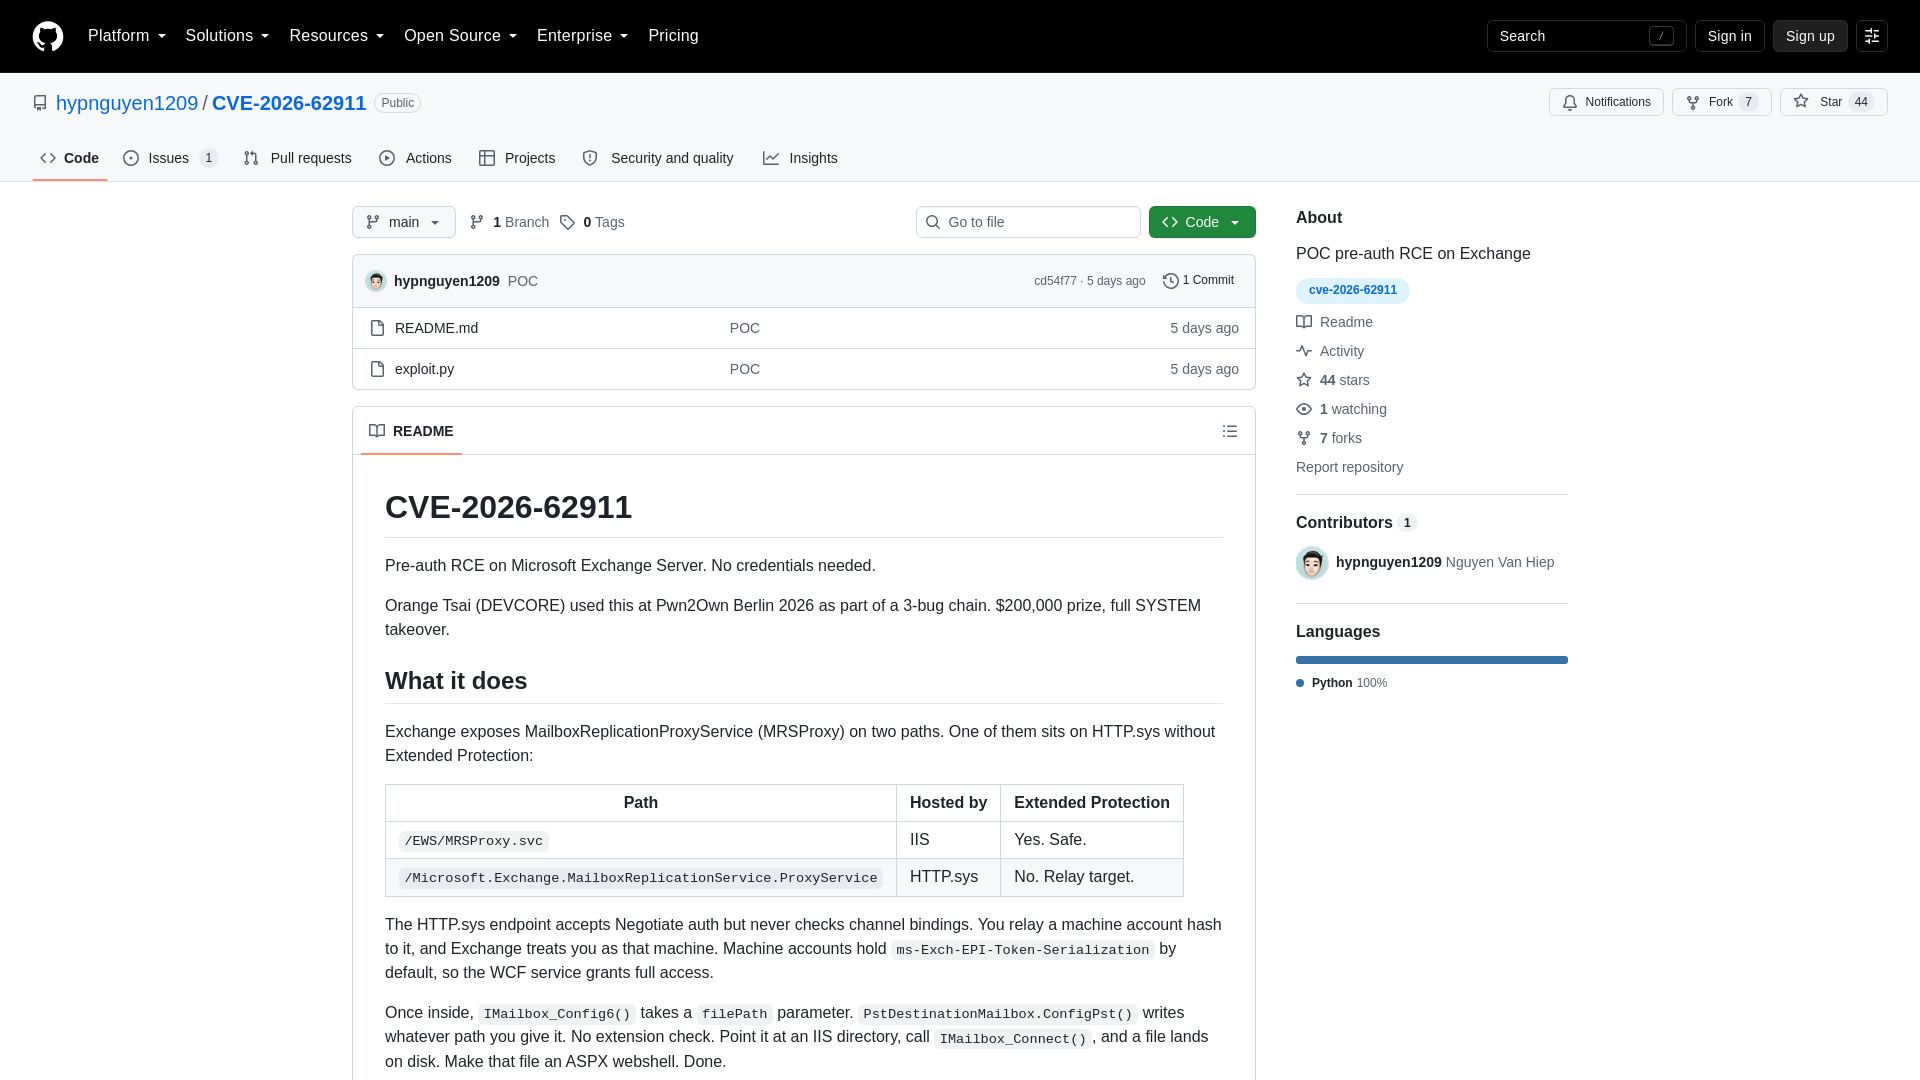View the 0 Tags link

(x=592, y=222)
